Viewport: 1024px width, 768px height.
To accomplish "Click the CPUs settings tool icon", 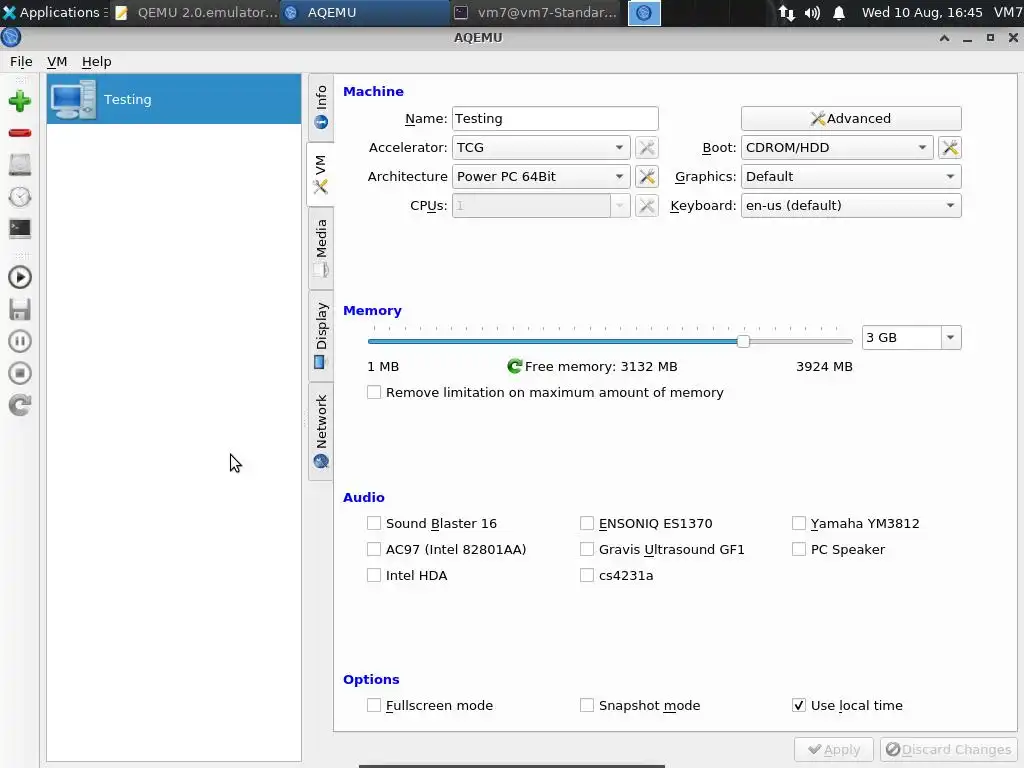I will 647,206.
